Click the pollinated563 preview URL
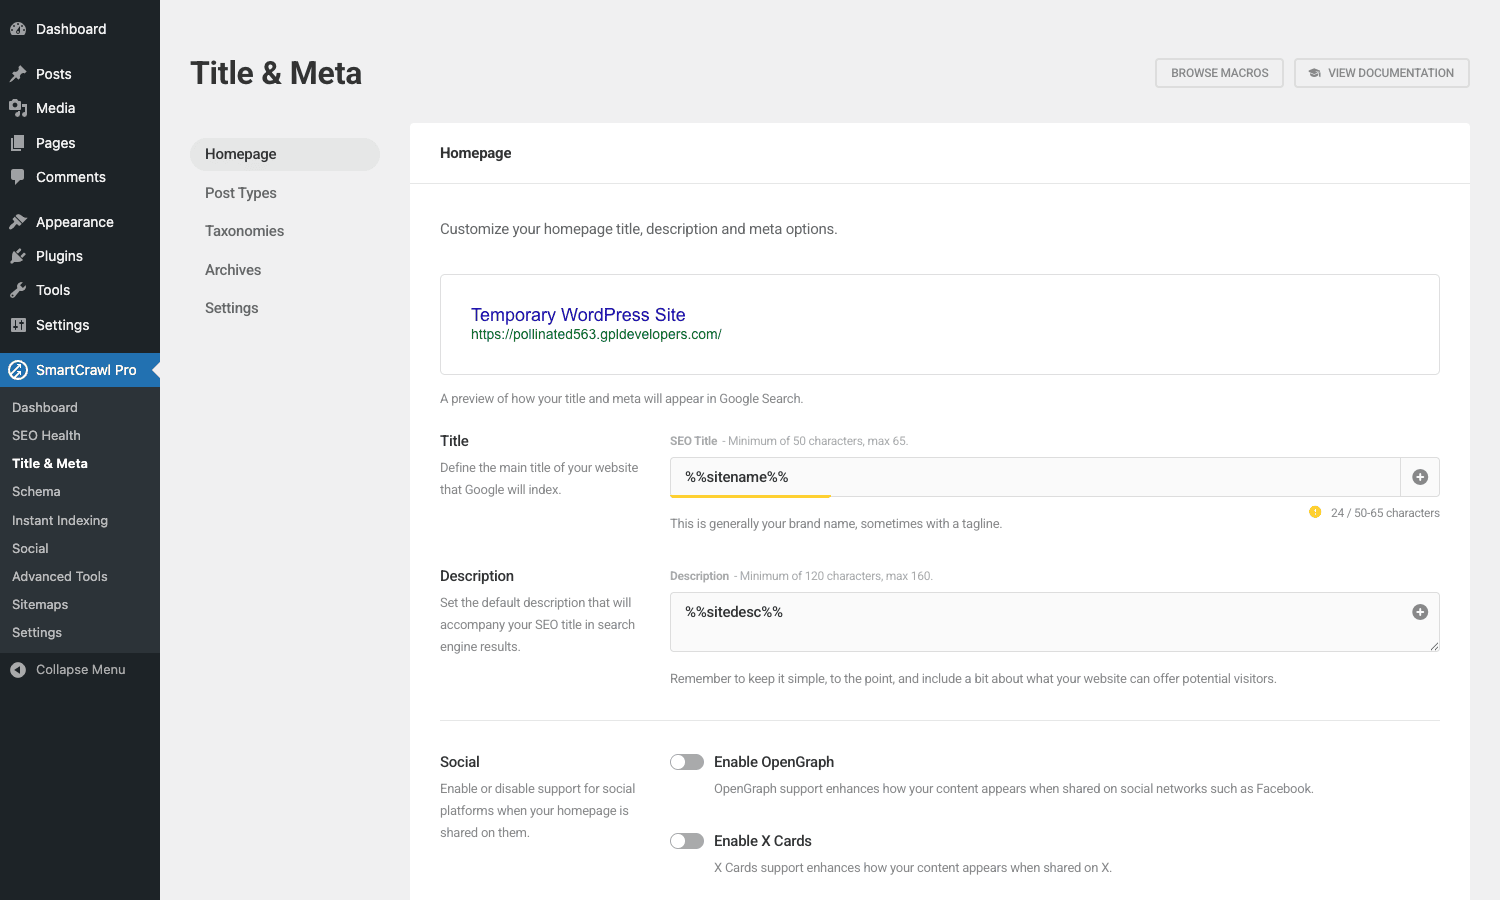The image size is (1500, 900). (x=596, y=334)
